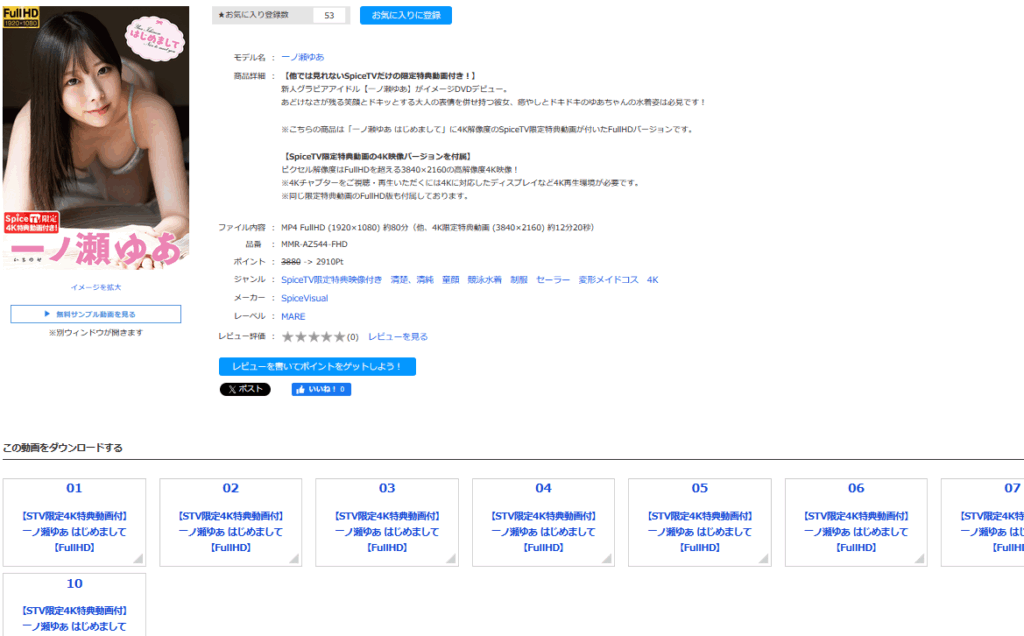Open download chapter 06 tile
This screenshot has height=636, width=1024.
tap(856, 522)
